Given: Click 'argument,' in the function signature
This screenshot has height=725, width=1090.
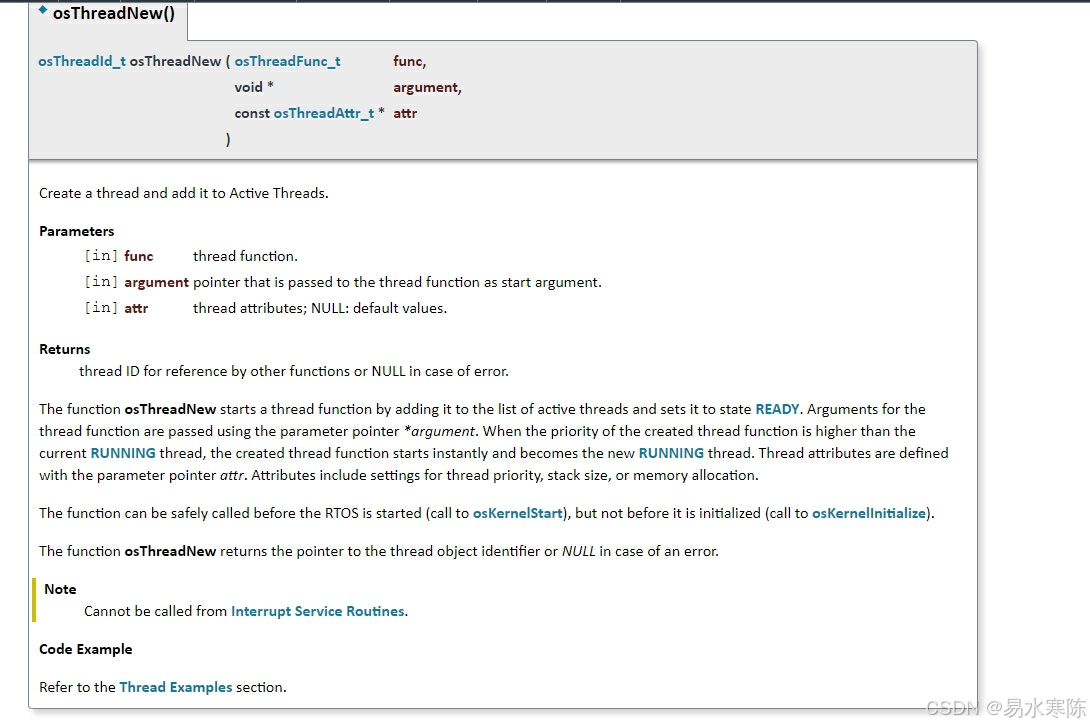Looking at the screenshot, I should click(428, 88).
